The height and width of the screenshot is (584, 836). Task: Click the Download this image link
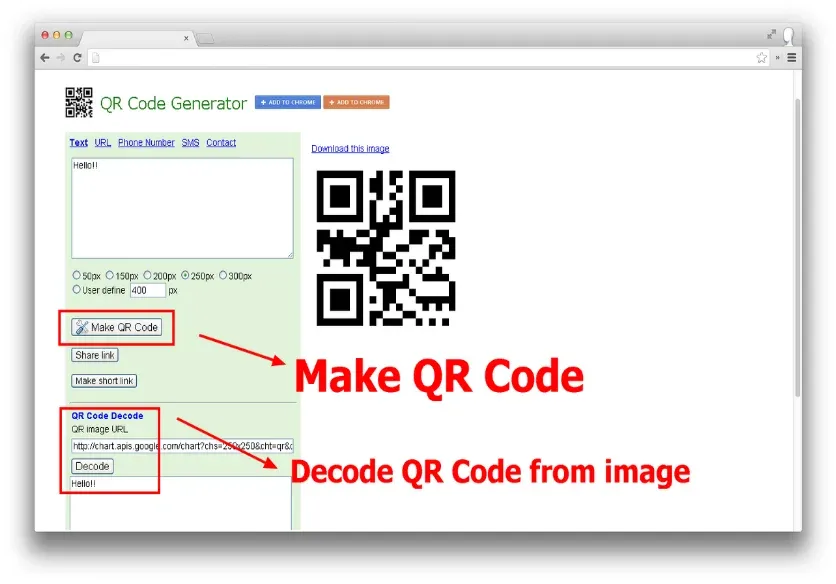coord(350,148)
